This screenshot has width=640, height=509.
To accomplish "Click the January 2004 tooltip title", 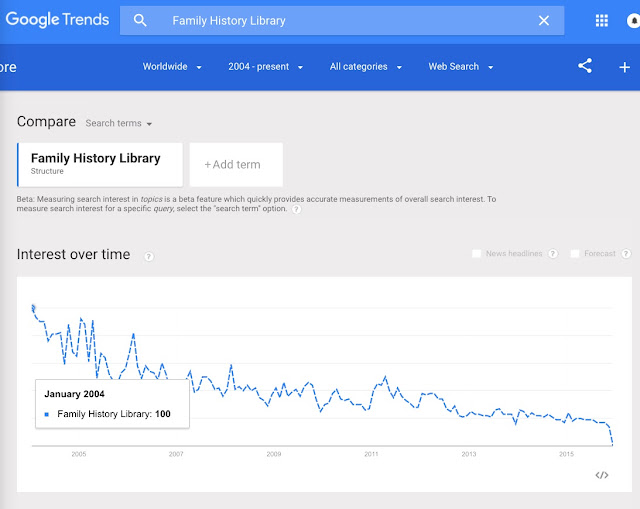I will tap(74, 394).
